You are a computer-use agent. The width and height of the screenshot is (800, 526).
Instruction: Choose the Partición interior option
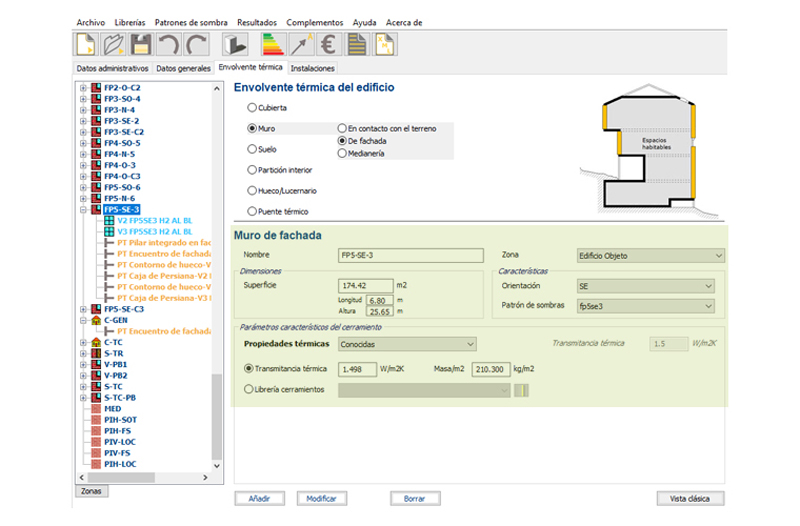252,170
